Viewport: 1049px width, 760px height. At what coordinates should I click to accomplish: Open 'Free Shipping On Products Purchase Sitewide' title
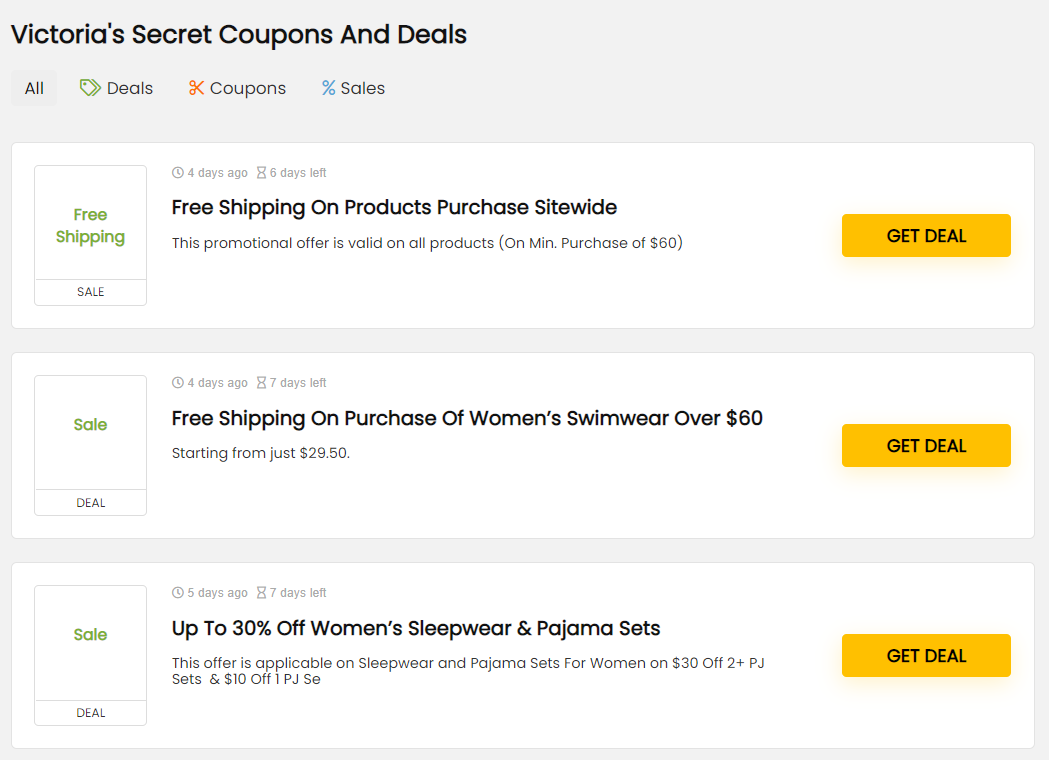[x=394, y=208]
